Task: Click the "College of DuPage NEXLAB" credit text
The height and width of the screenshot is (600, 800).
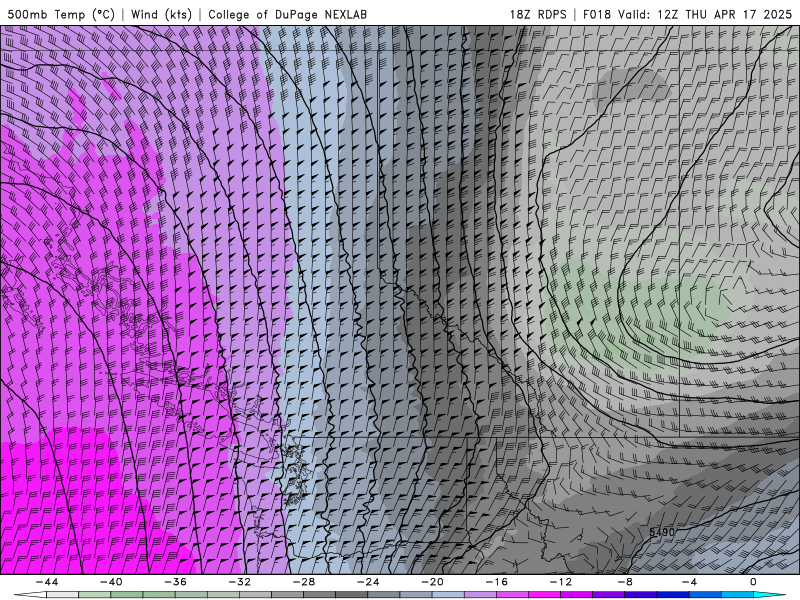Action: (287, 14)
